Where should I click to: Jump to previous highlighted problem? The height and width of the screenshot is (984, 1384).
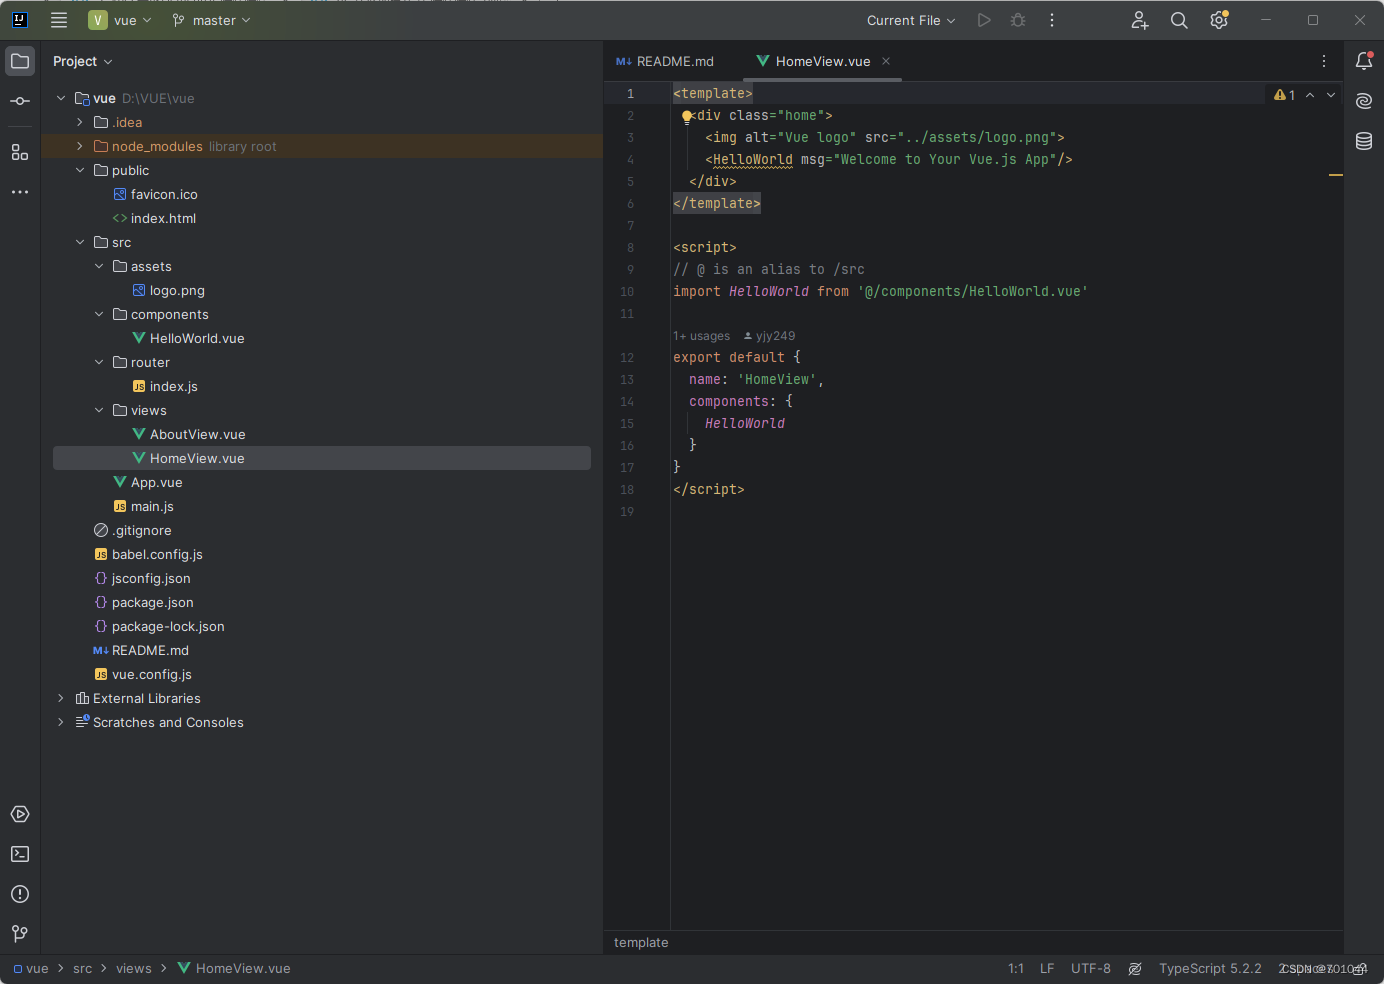tap(1310, 95)
